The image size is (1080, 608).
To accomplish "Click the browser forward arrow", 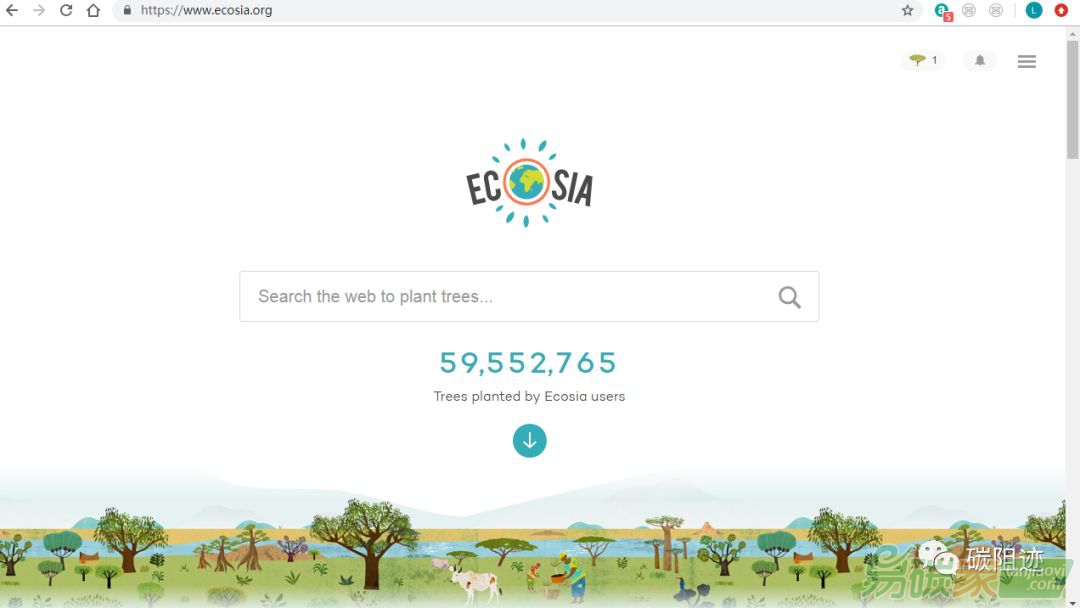I will click(x=39, y=10).
